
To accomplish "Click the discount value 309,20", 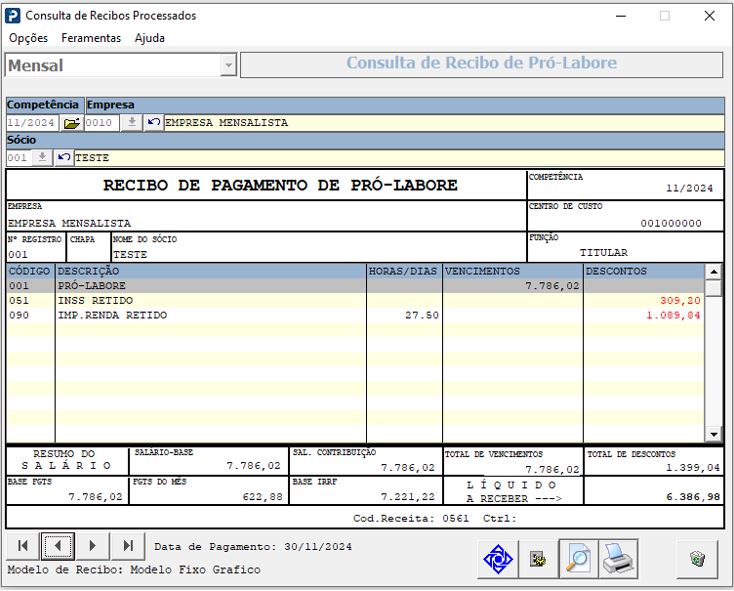I will (x=680, y=300).
